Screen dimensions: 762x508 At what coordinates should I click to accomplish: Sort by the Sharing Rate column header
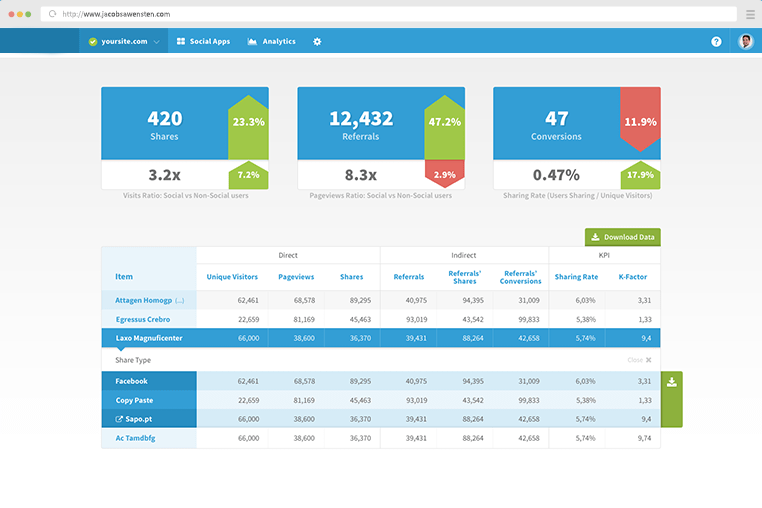click(576, 277)
